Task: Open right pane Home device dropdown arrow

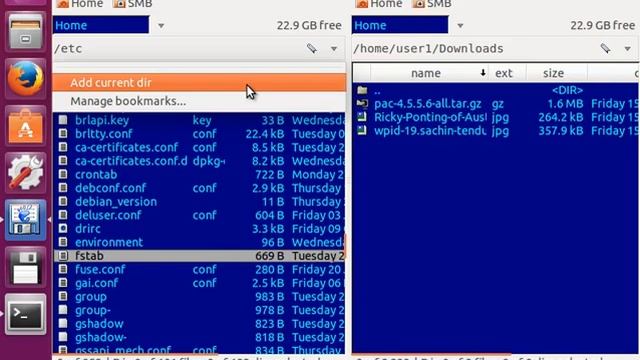Action: (x=460, y=26)
